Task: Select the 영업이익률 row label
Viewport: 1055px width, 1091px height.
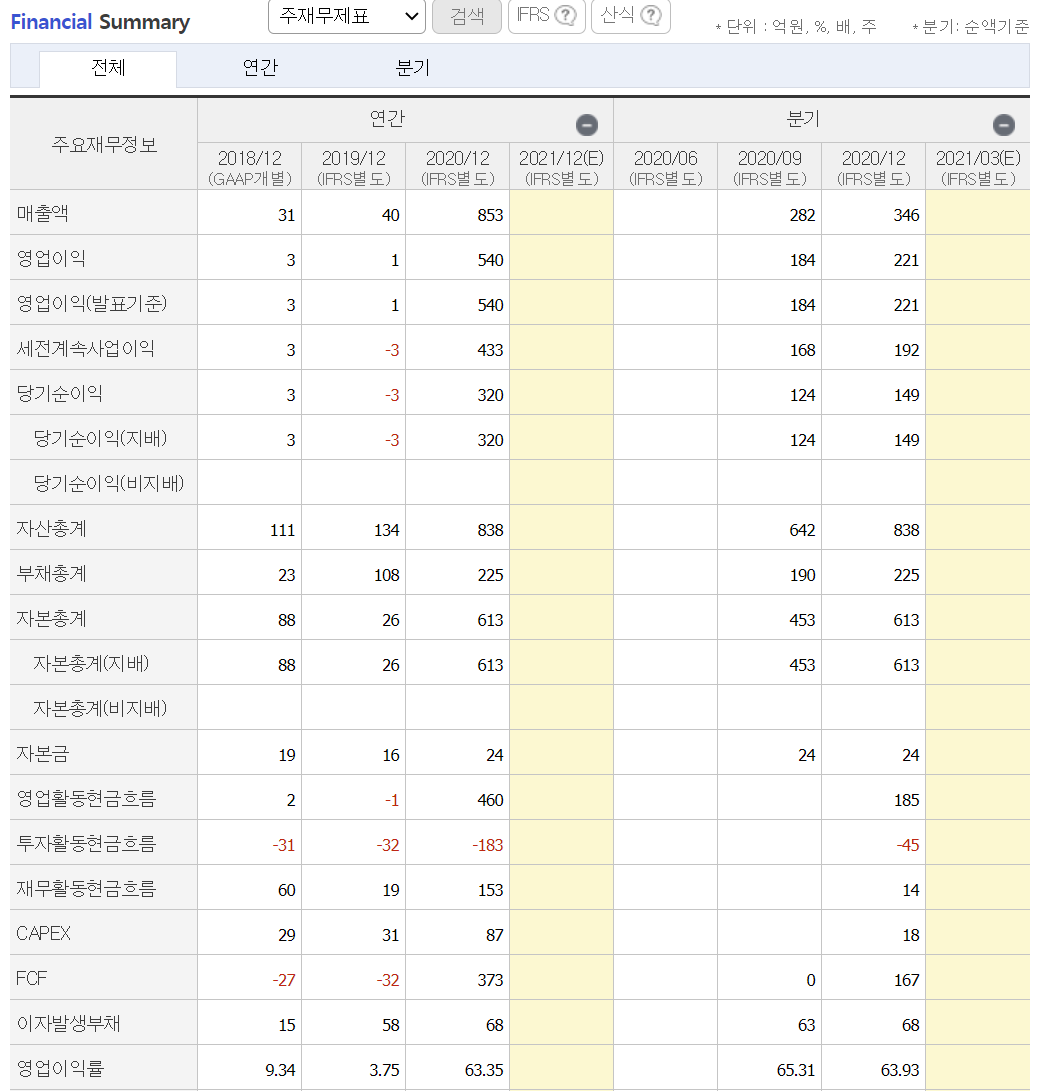Action: pos(60,1069)
